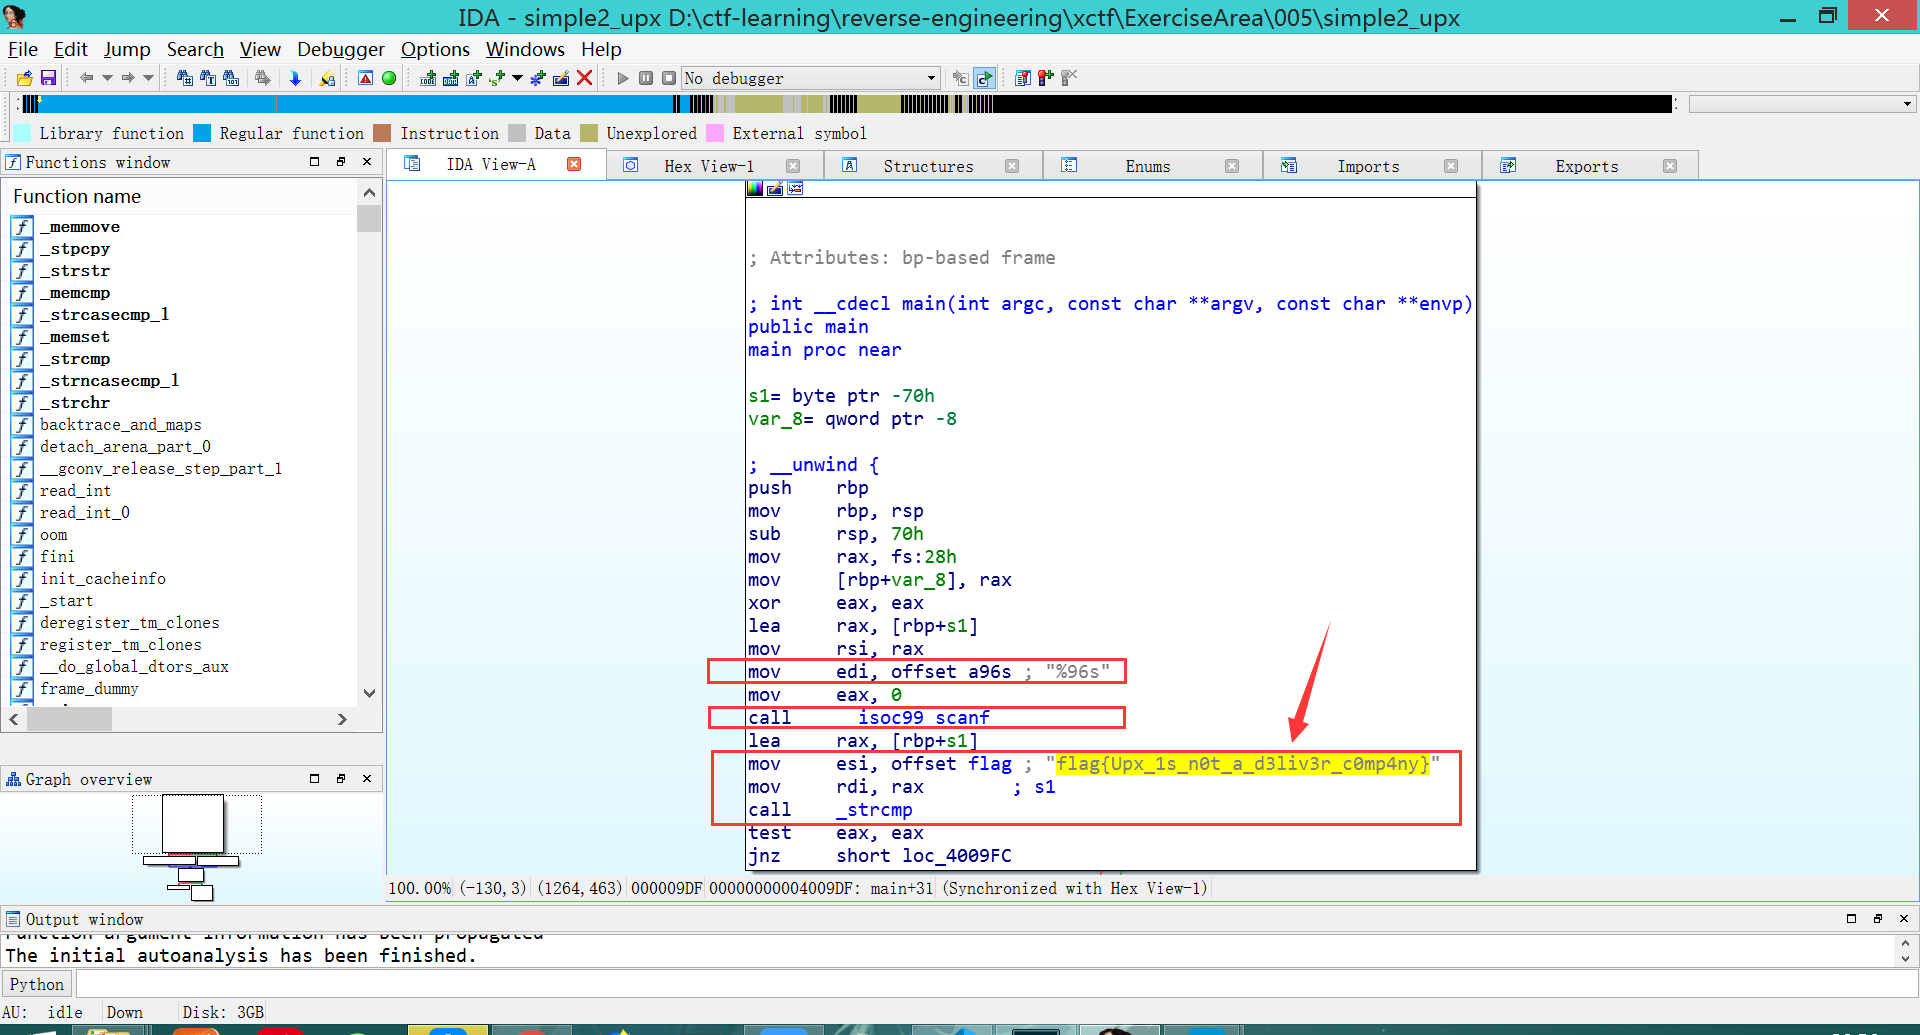
Task: Add a breakpoint with the red traffic-light plus icon
Action: coord(1046,77)
